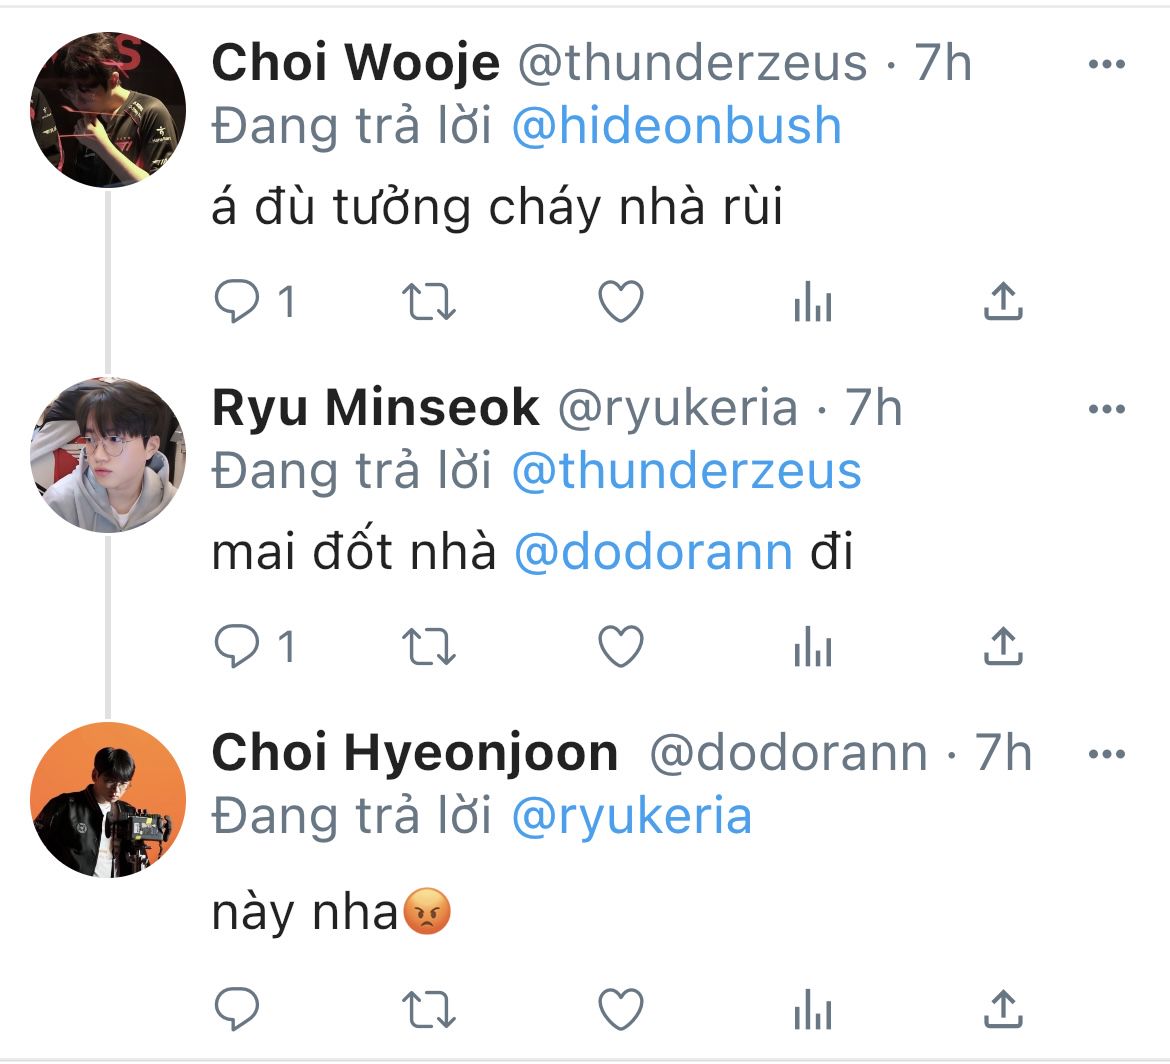View analytics for Choi Wooje's tweet
This screenshot has height=1064, width=1170.
(812, 302)
